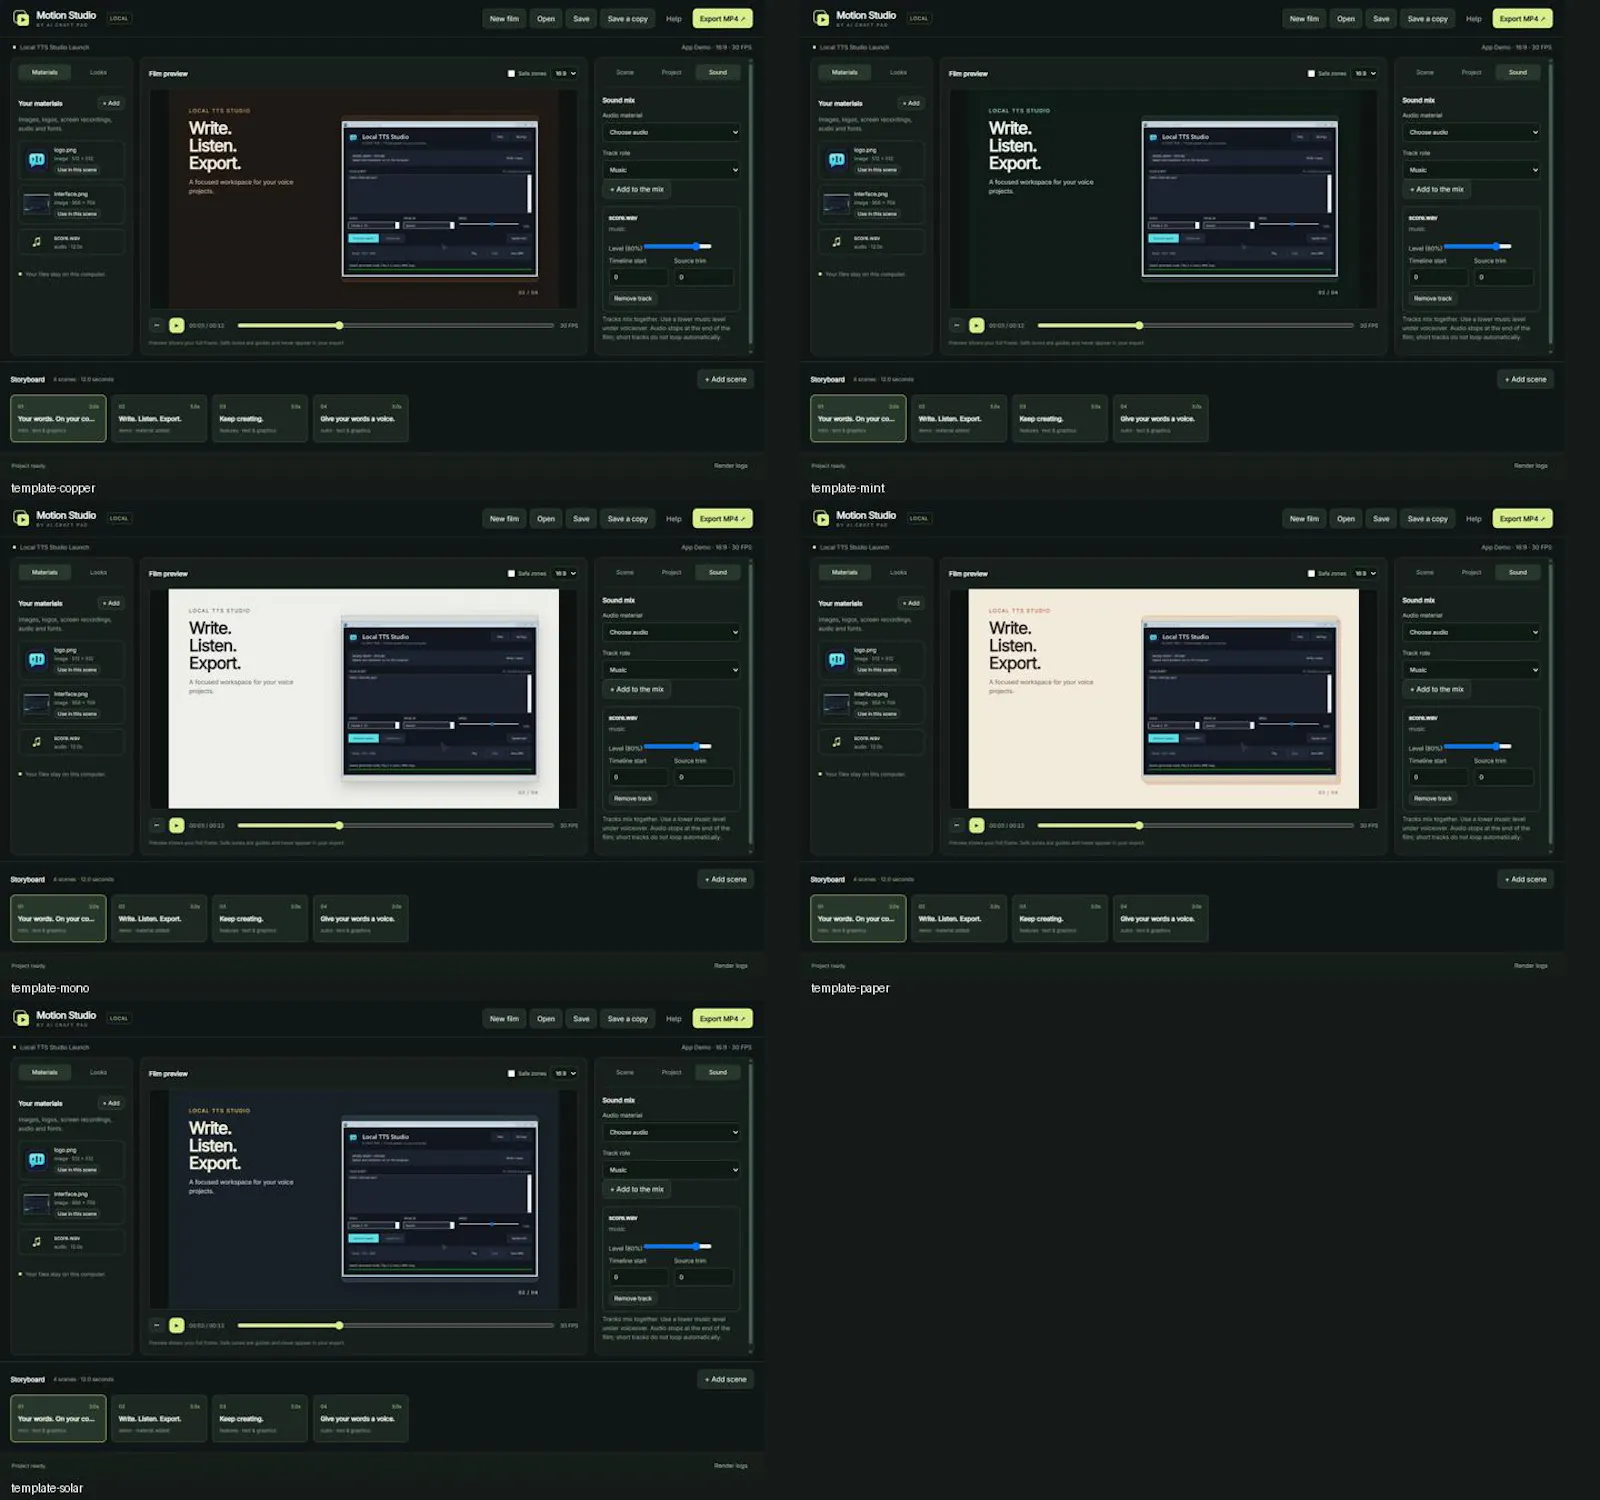
Task: Click Add to the mix in template-solar
Action: click(x=637, y=1189)
